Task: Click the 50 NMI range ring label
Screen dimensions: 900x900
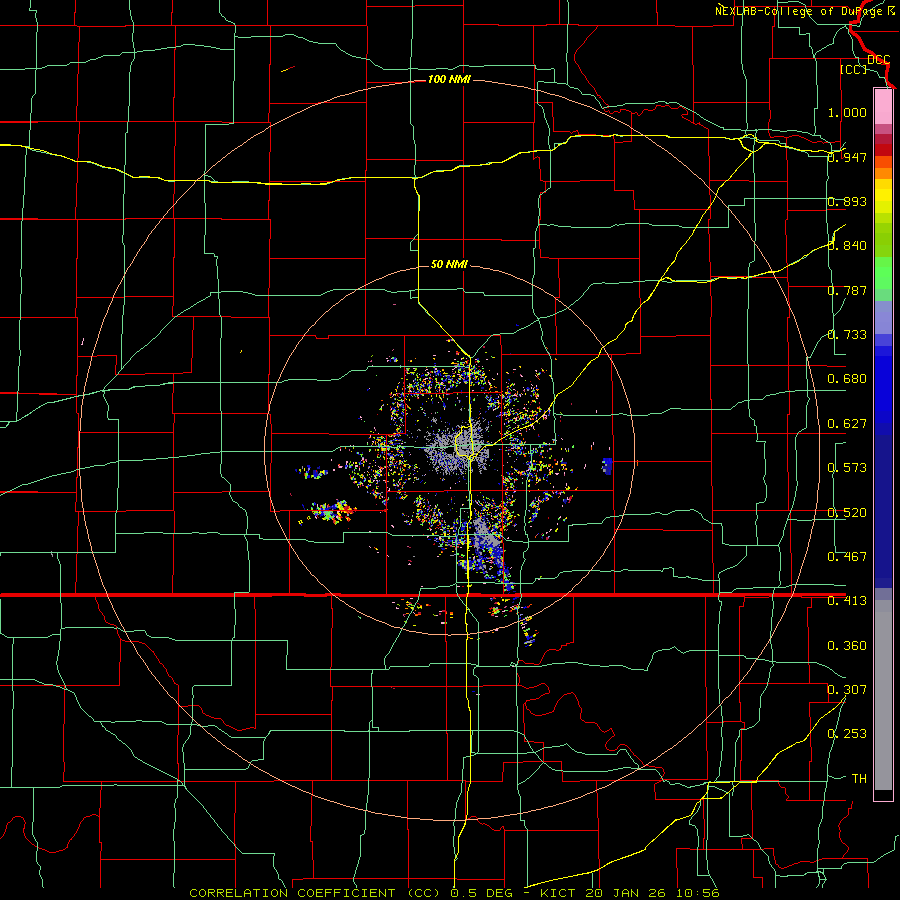Action: 449,264
